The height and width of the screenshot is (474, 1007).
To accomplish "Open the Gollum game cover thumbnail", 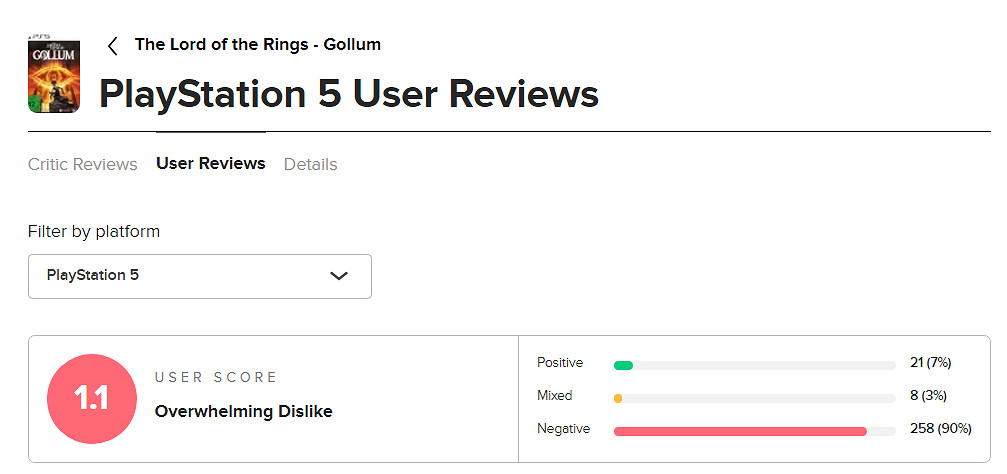I will pyautogui.click(x=54, y=75).
